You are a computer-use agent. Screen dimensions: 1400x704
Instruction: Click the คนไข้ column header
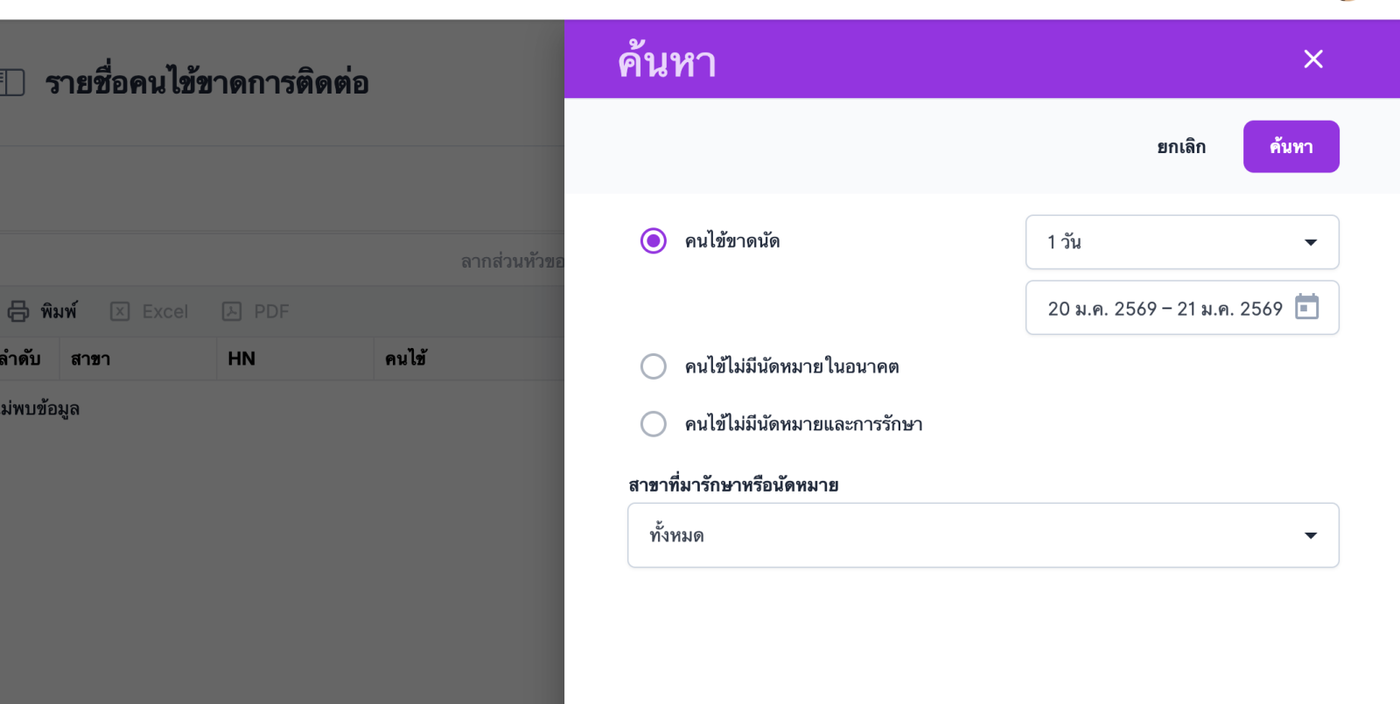click(406, 358)
